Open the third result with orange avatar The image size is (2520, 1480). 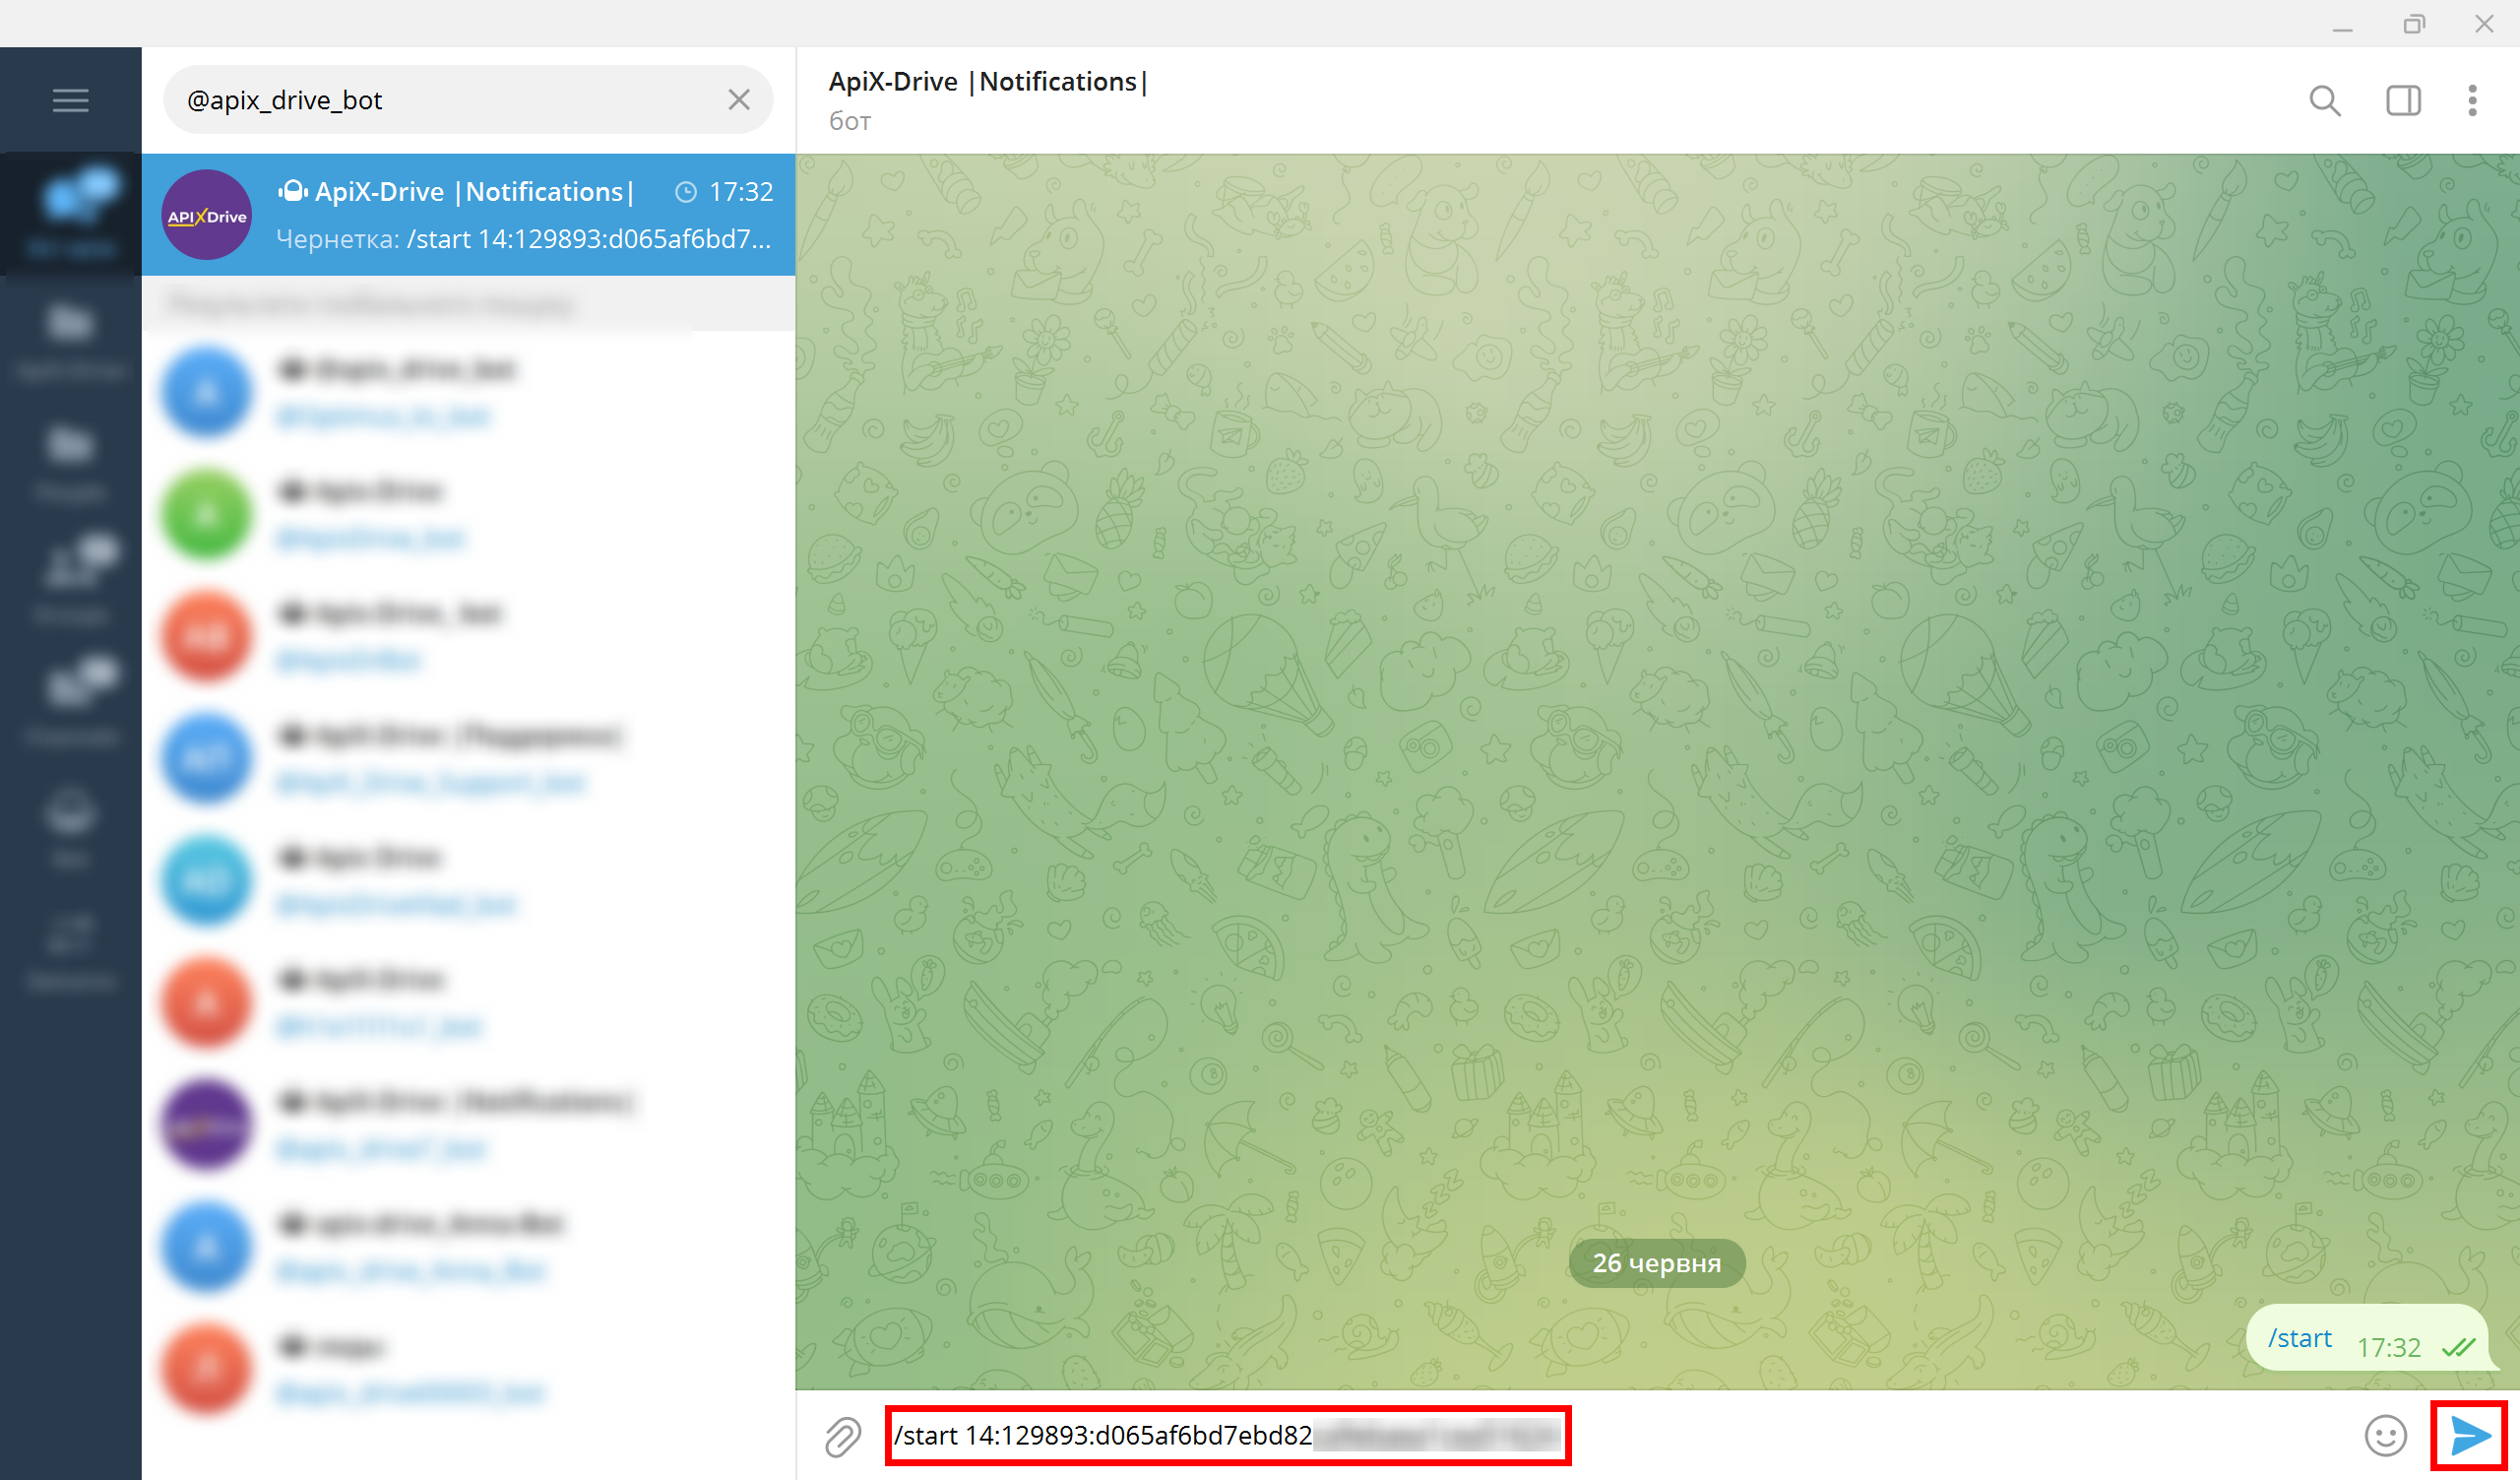(468, 636)
